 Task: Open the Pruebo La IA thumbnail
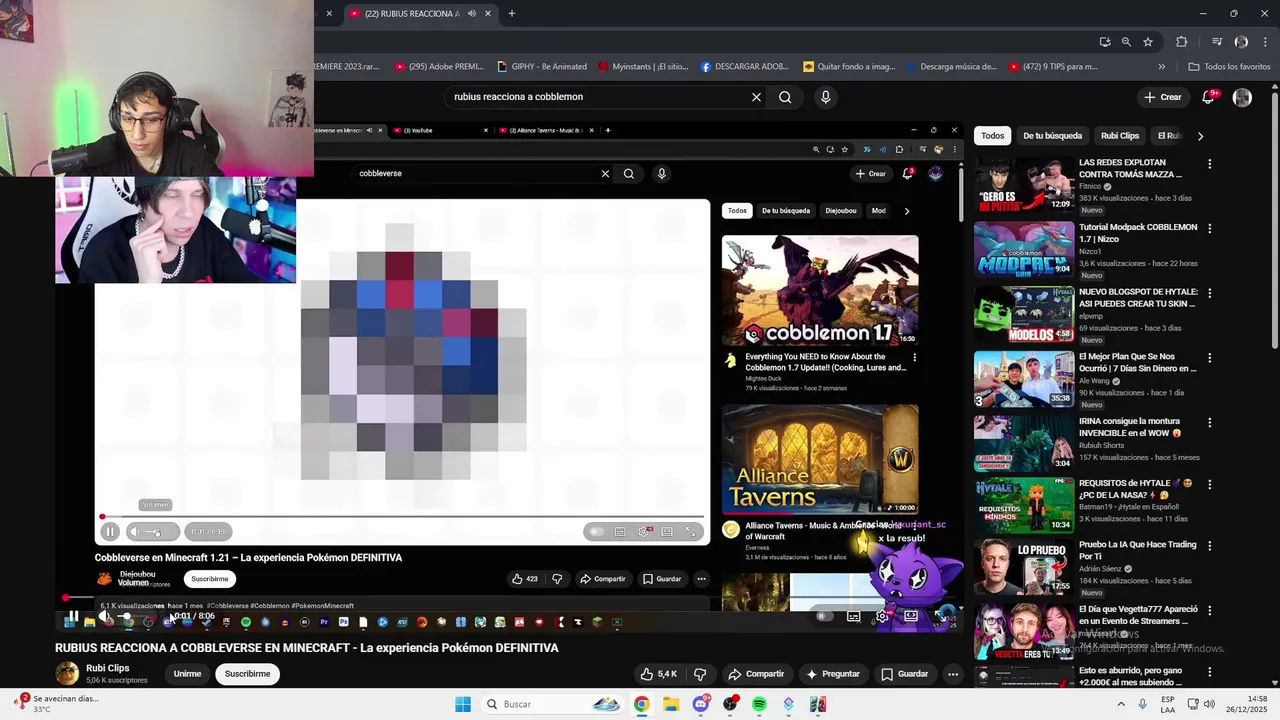(1024, 566)
